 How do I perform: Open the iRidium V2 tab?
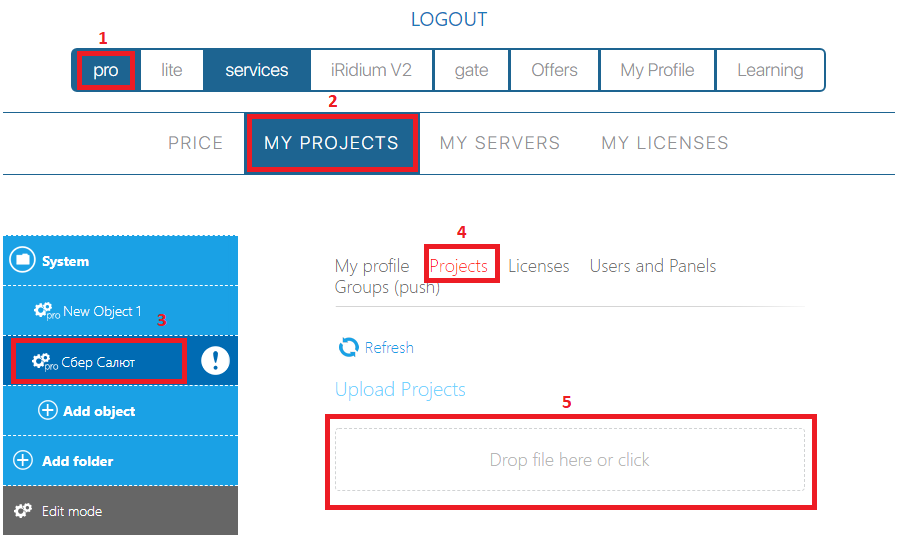(371, 70)
